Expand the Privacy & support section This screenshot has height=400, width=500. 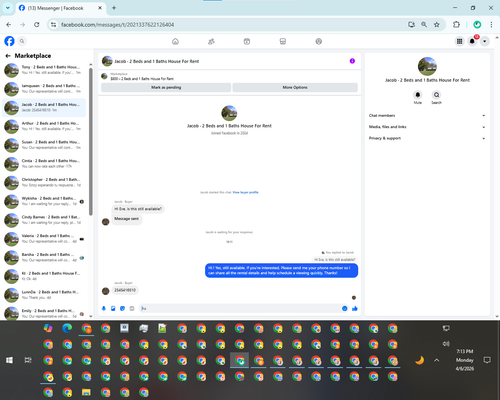point(427,138)
